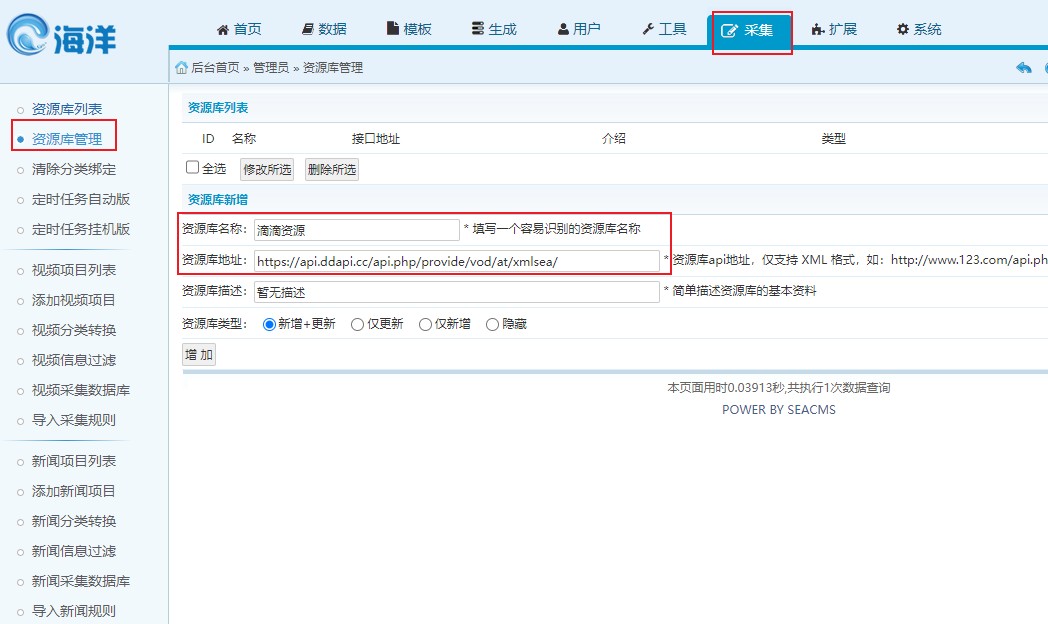Click the 海洋 logo
1048x624 pixels.
click(x=62, y=38)
